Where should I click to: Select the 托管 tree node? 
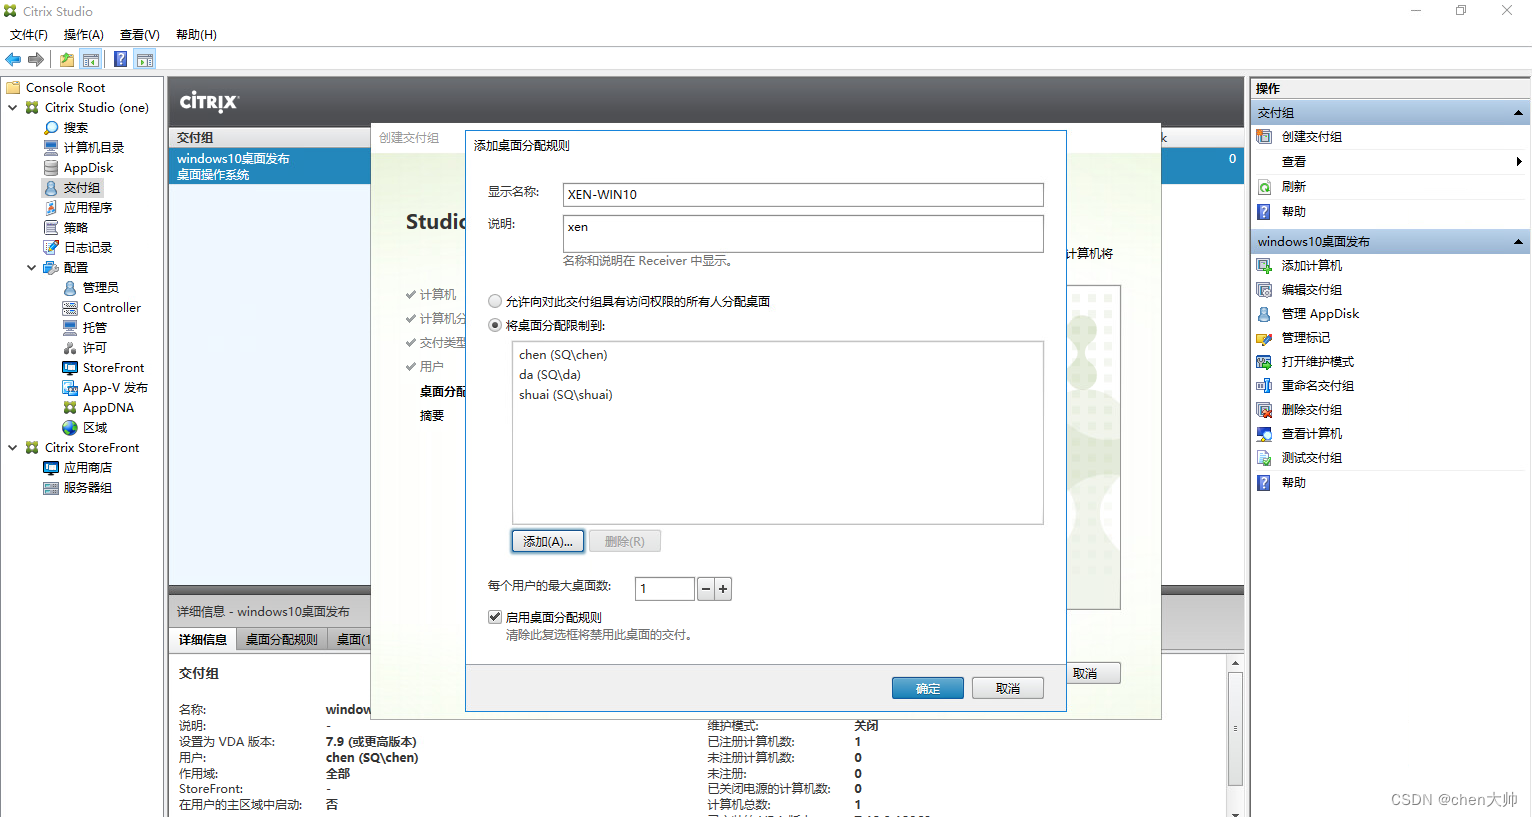point(95,327)
